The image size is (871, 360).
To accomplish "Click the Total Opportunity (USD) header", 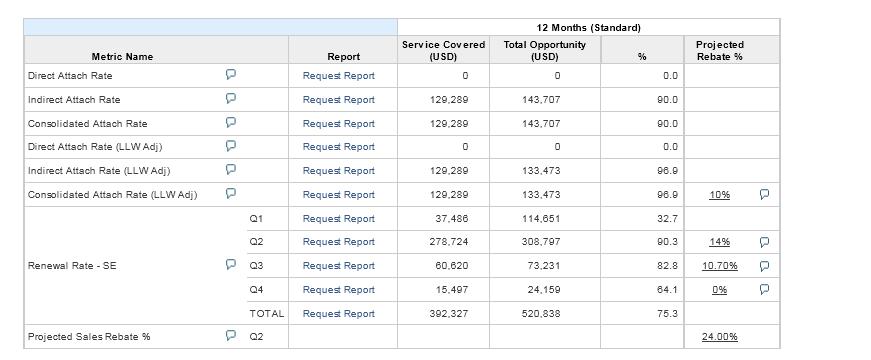I will coord(544,50).
